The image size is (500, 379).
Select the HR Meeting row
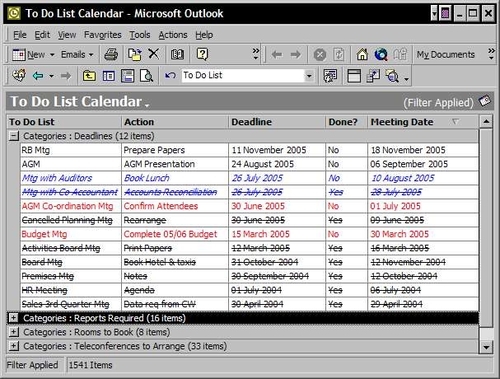click(249, 290)
